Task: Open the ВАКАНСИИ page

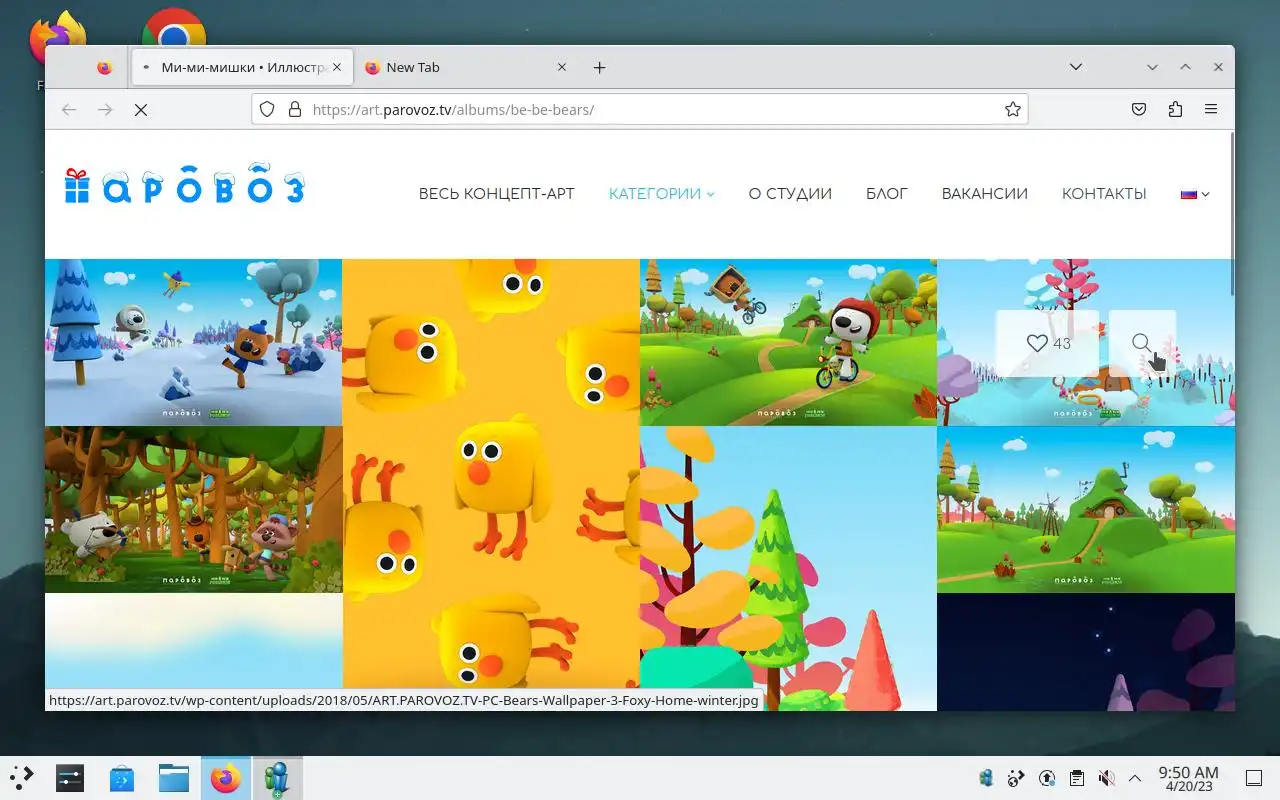Action: 984,194
